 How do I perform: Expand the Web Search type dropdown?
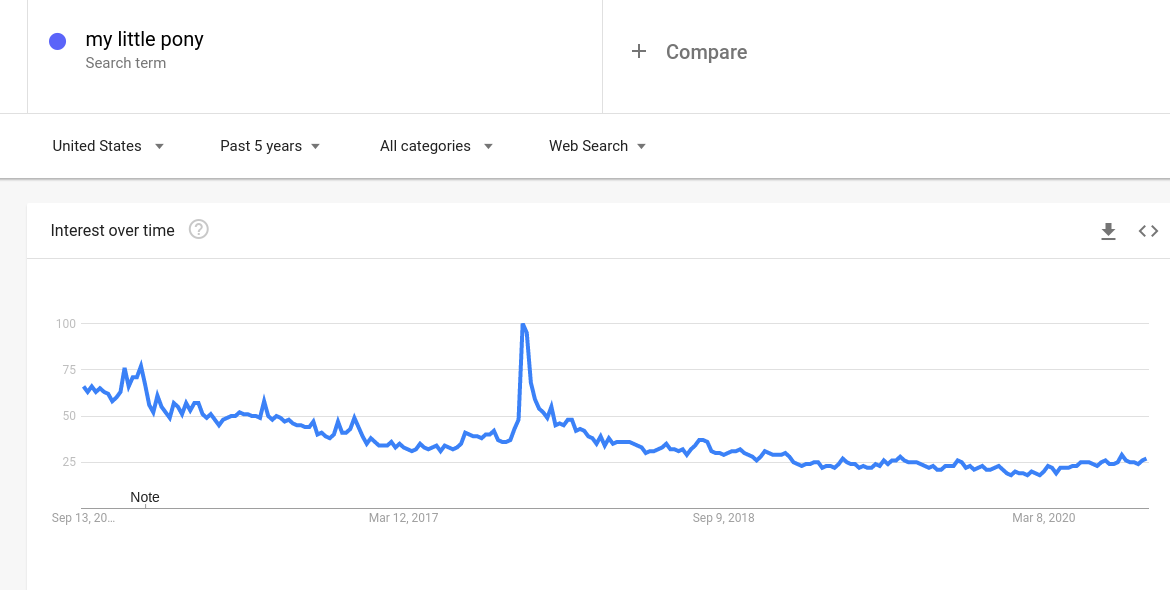[597, 146]
